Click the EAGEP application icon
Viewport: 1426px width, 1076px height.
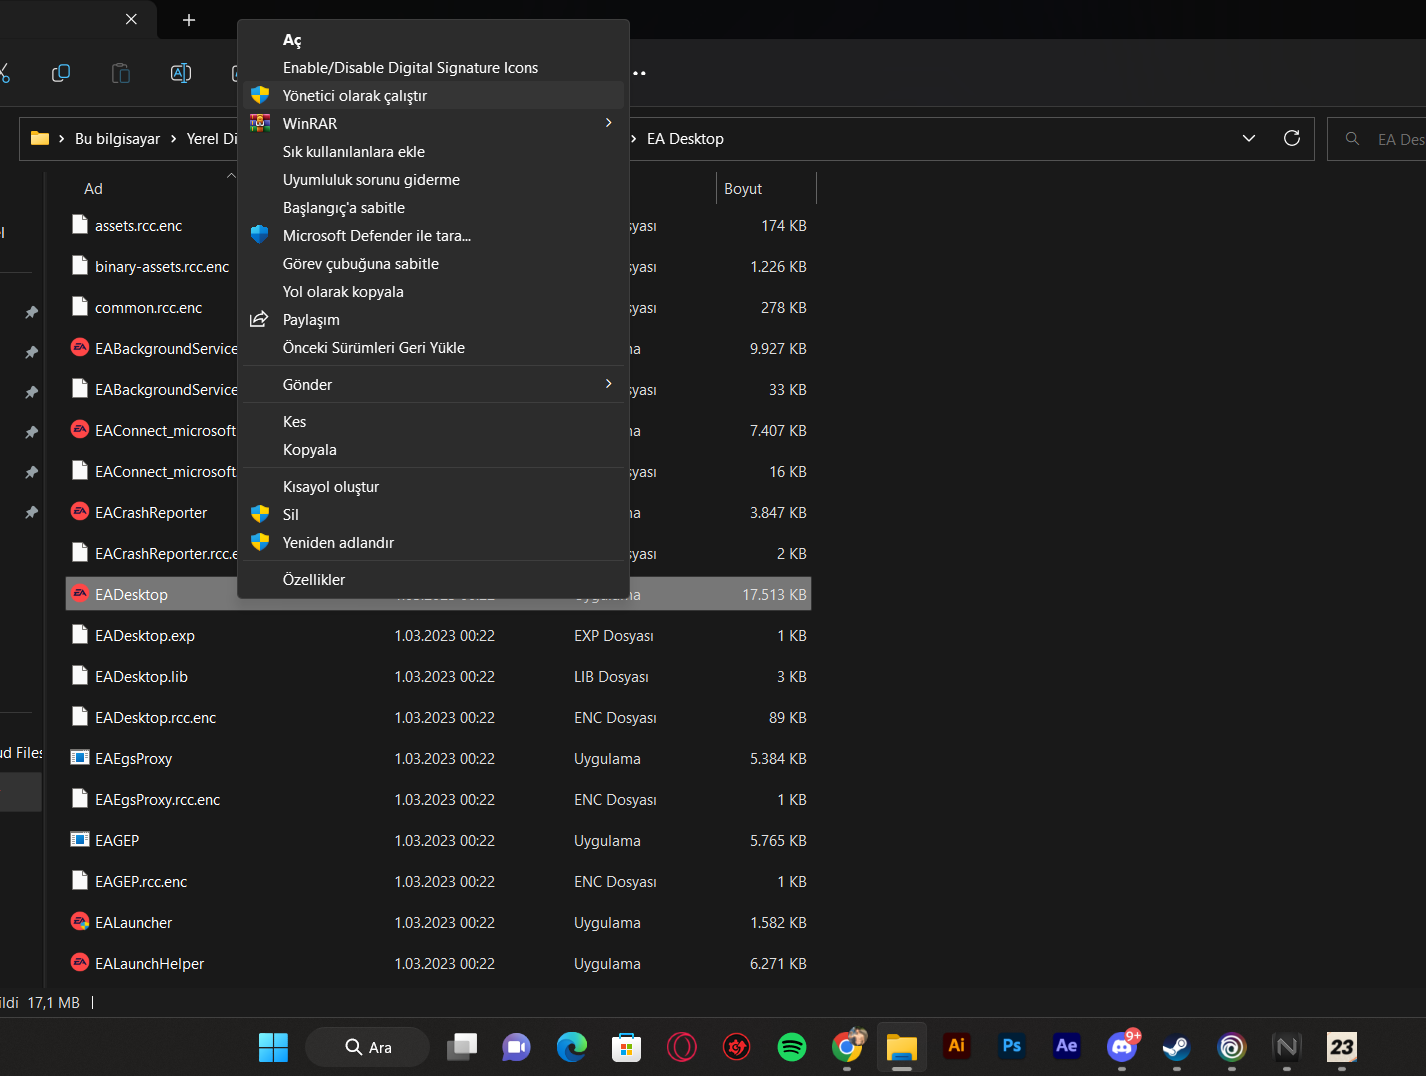80,839
